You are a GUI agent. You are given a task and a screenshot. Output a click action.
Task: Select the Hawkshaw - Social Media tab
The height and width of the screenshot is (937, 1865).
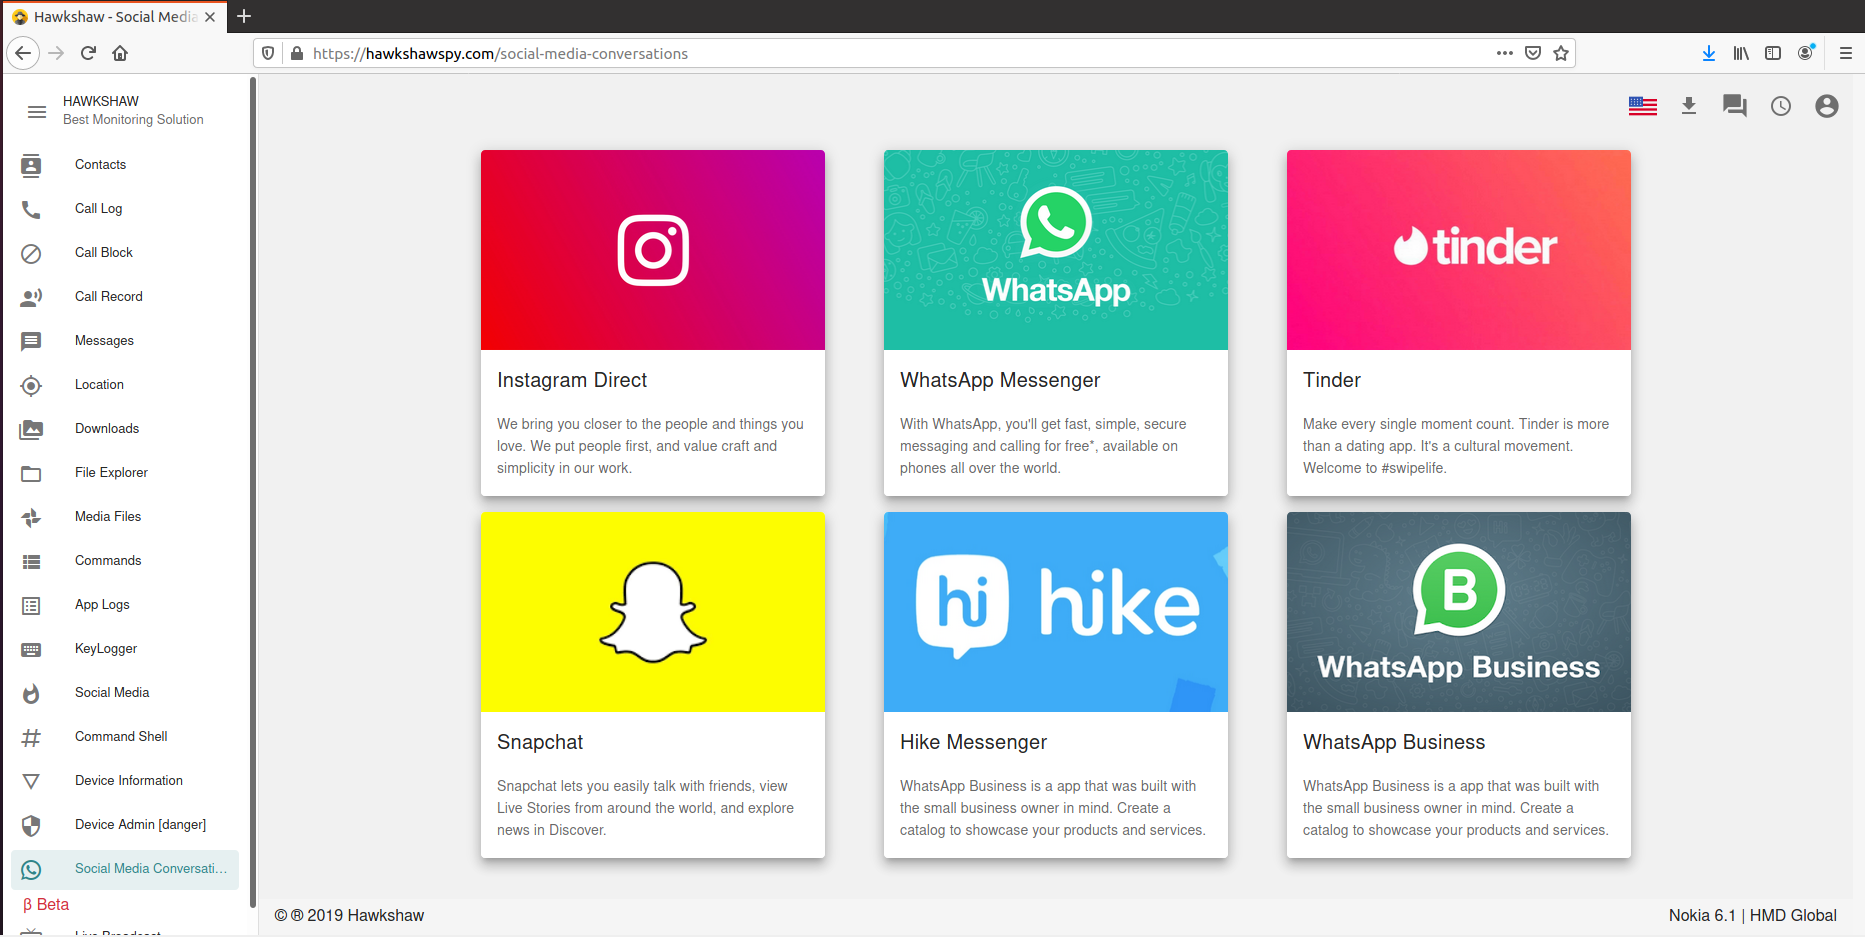point(113,17)
